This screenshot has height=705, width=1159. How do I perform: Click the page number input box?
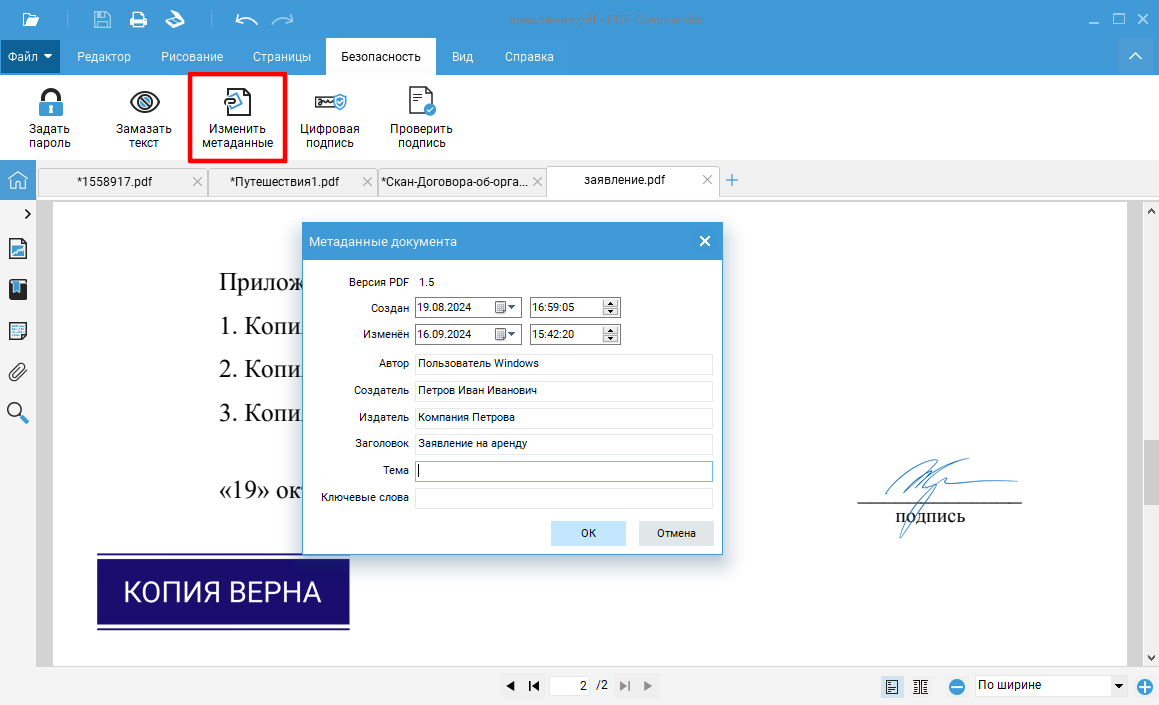(x=571, y=686)
